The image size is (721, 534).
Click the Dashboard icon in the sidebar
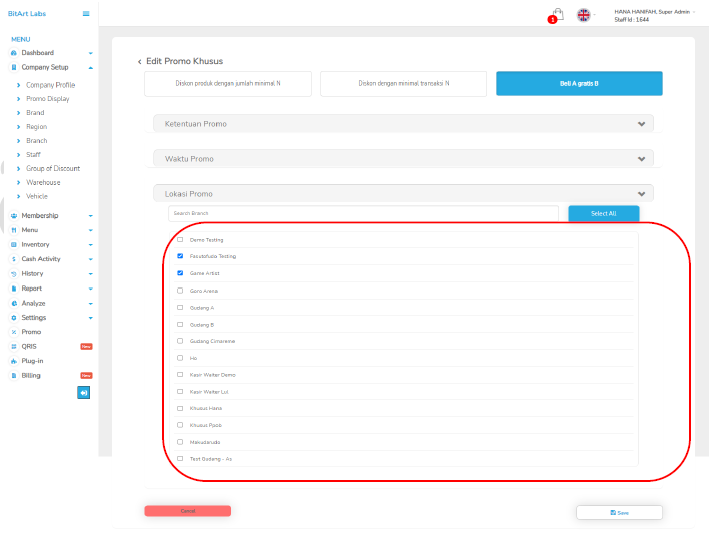click(x=13, y=52)
